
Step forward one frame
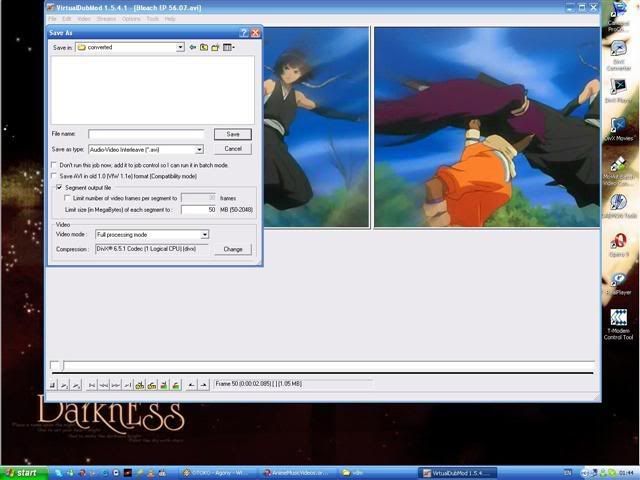(116, 384)
